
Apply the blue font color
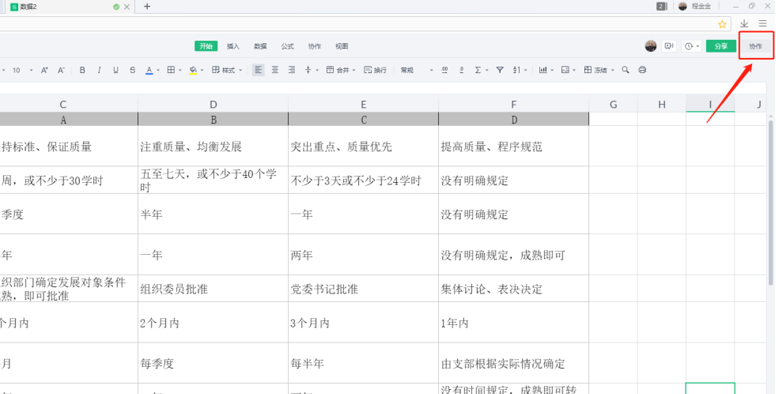pos(149,70)
